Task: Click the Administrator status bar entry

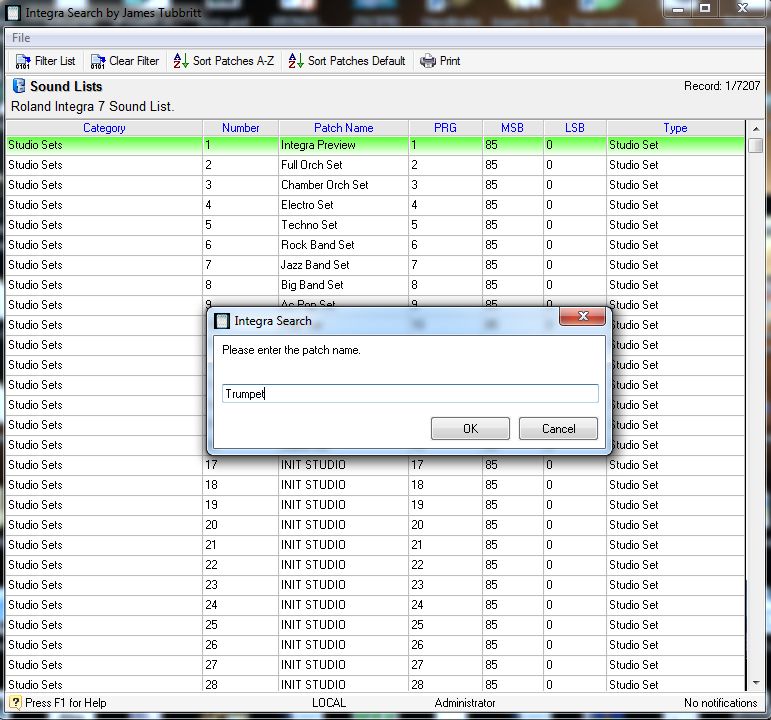Action: point(465,703)
